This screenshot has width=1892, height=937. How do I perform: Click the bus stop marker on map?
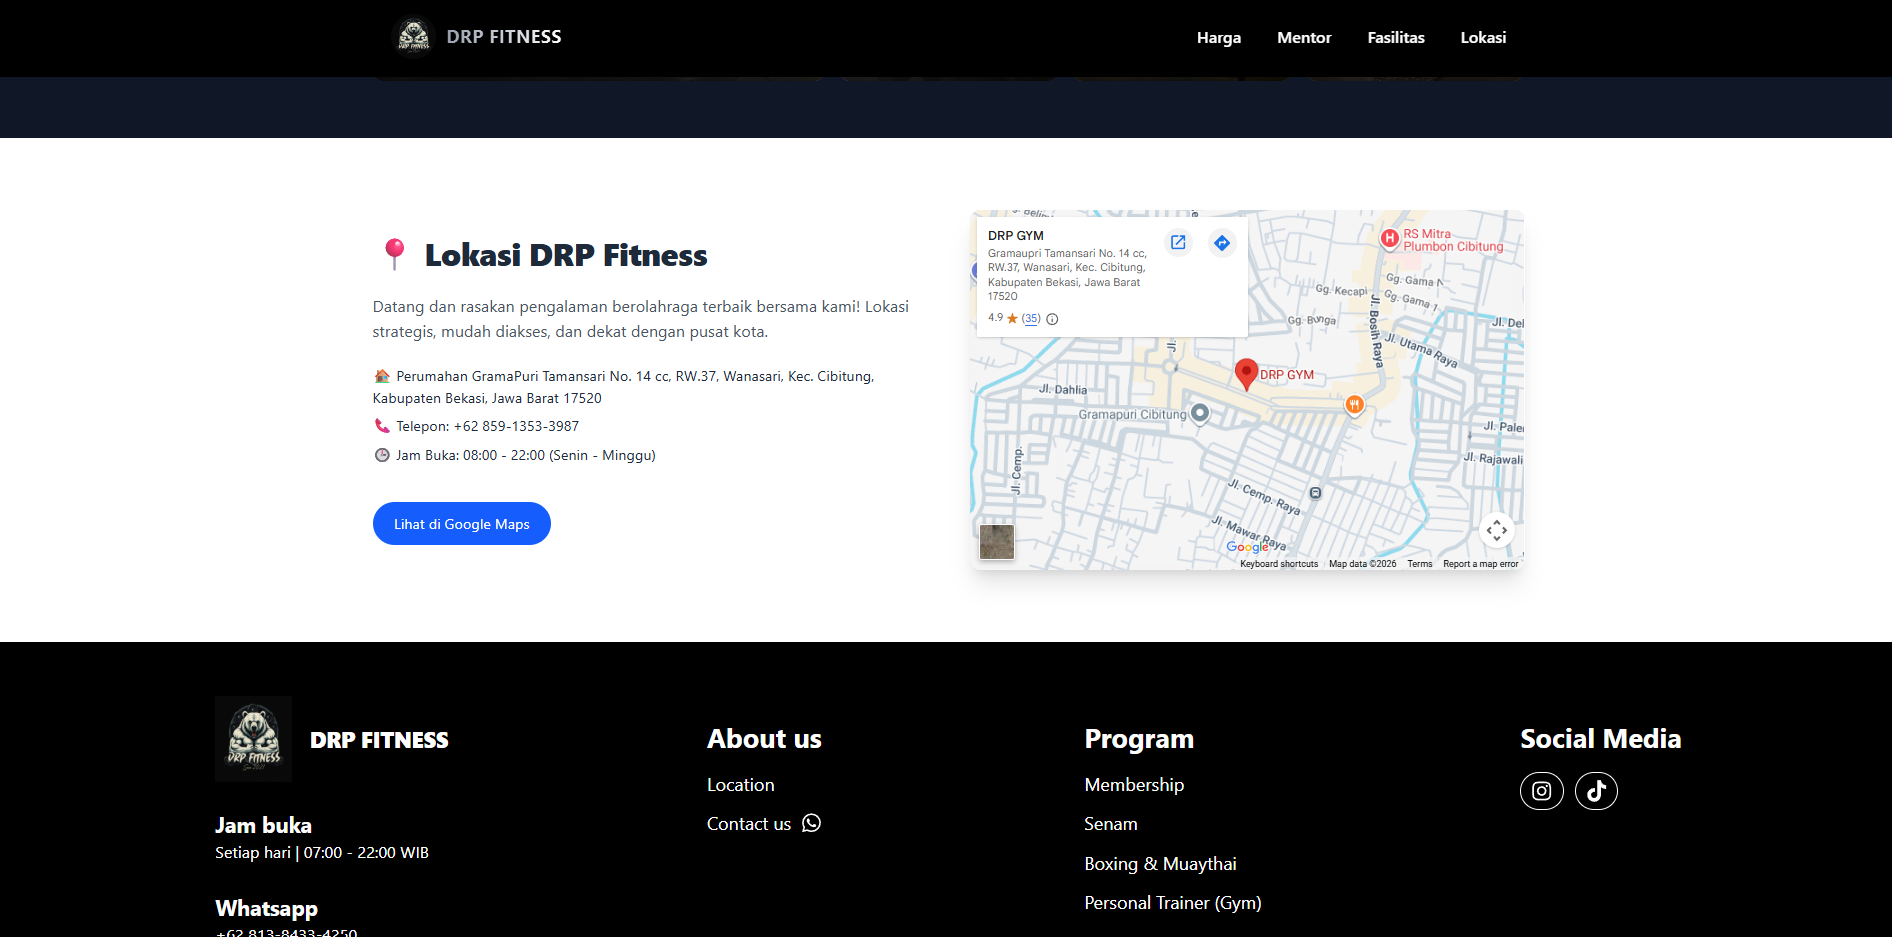[1315, 493]
